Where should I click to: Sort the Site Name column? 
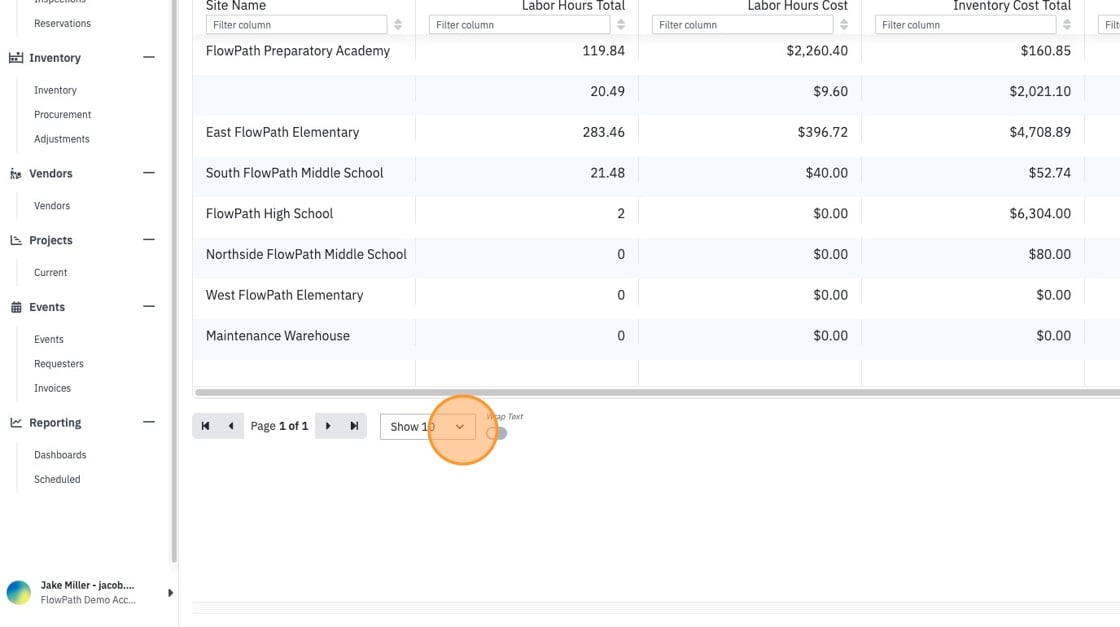click(x=398, y=25)
